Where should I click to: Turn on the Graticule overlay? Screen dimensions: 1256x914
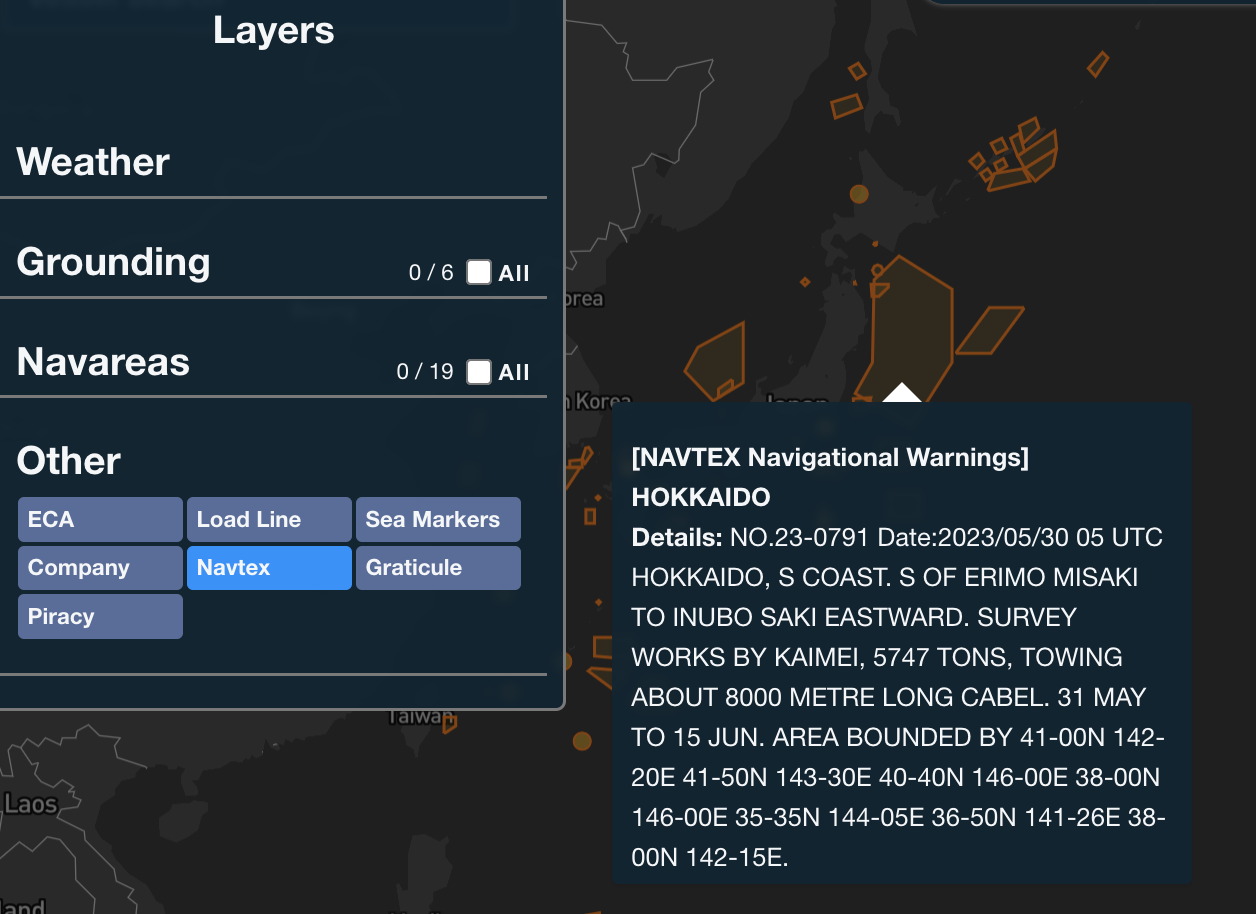click(437, 567)
